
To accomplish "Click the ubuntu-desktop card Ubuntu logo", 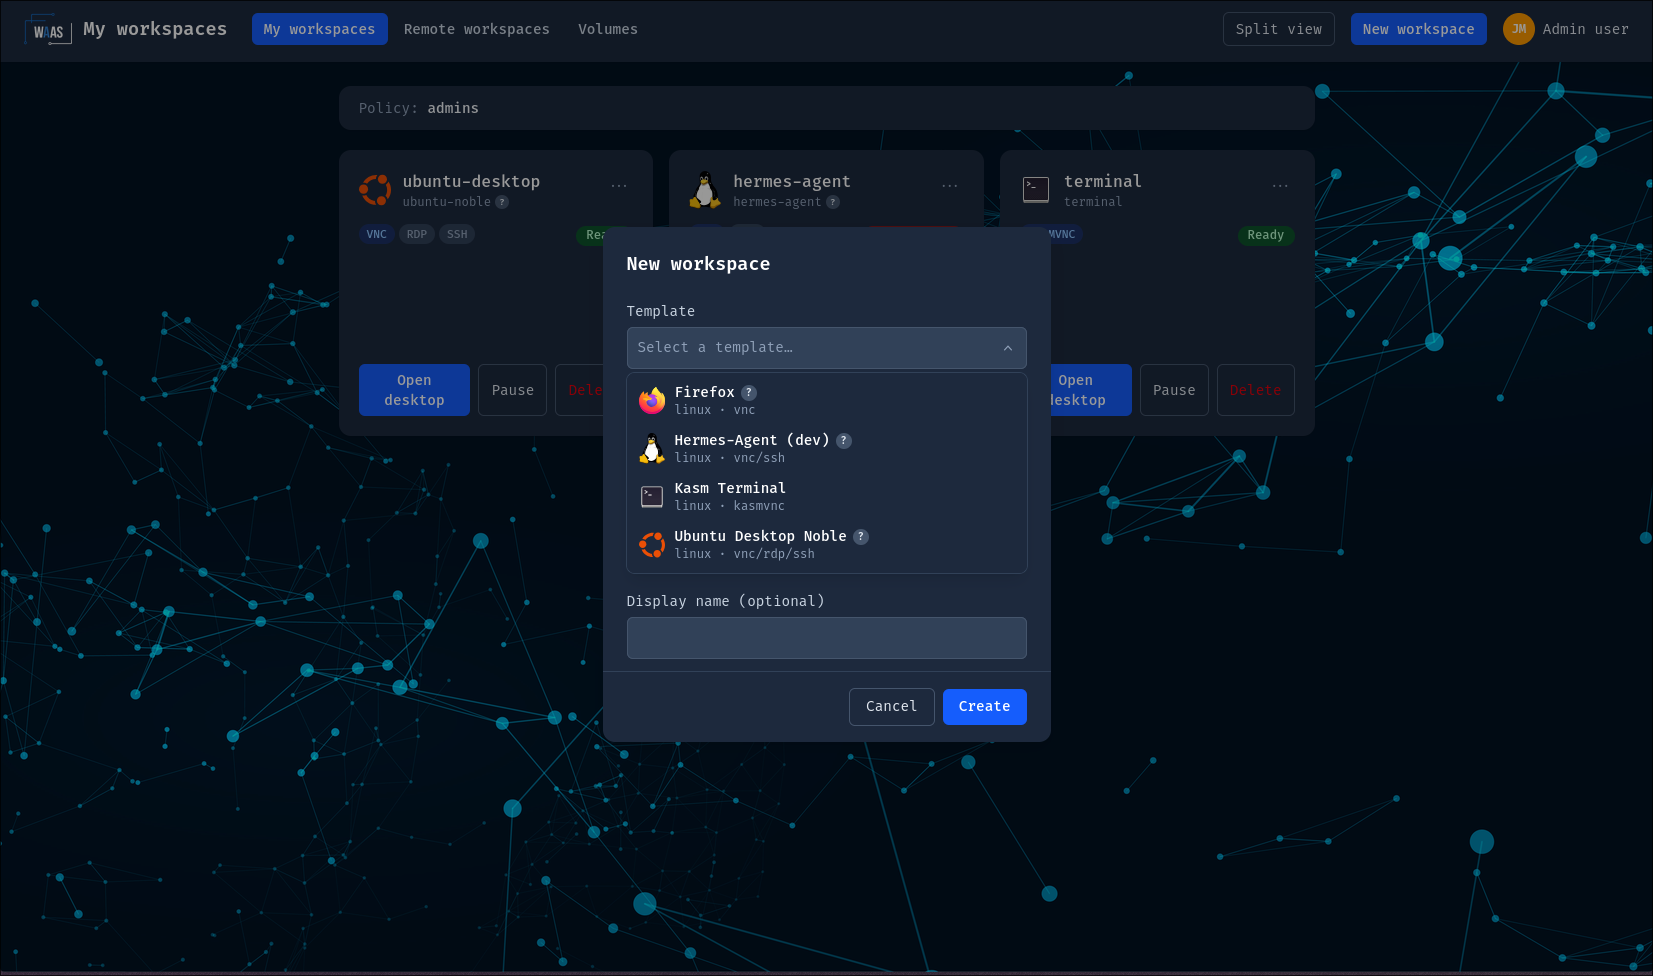I will click(x=375, y=189).
